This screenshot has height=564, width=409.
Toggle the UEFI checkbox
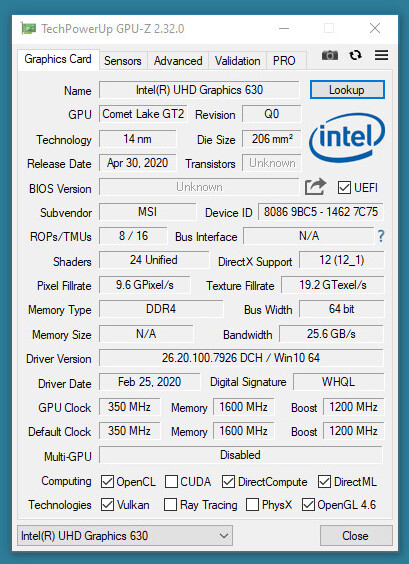pyautogui.click(x=344, y=187)
